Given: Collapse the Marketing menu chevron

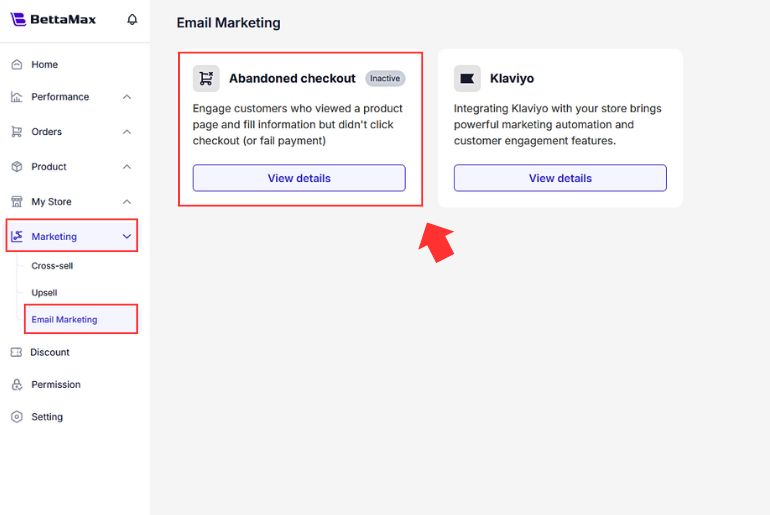Looking at the screenshot, I should coord(127,237).
